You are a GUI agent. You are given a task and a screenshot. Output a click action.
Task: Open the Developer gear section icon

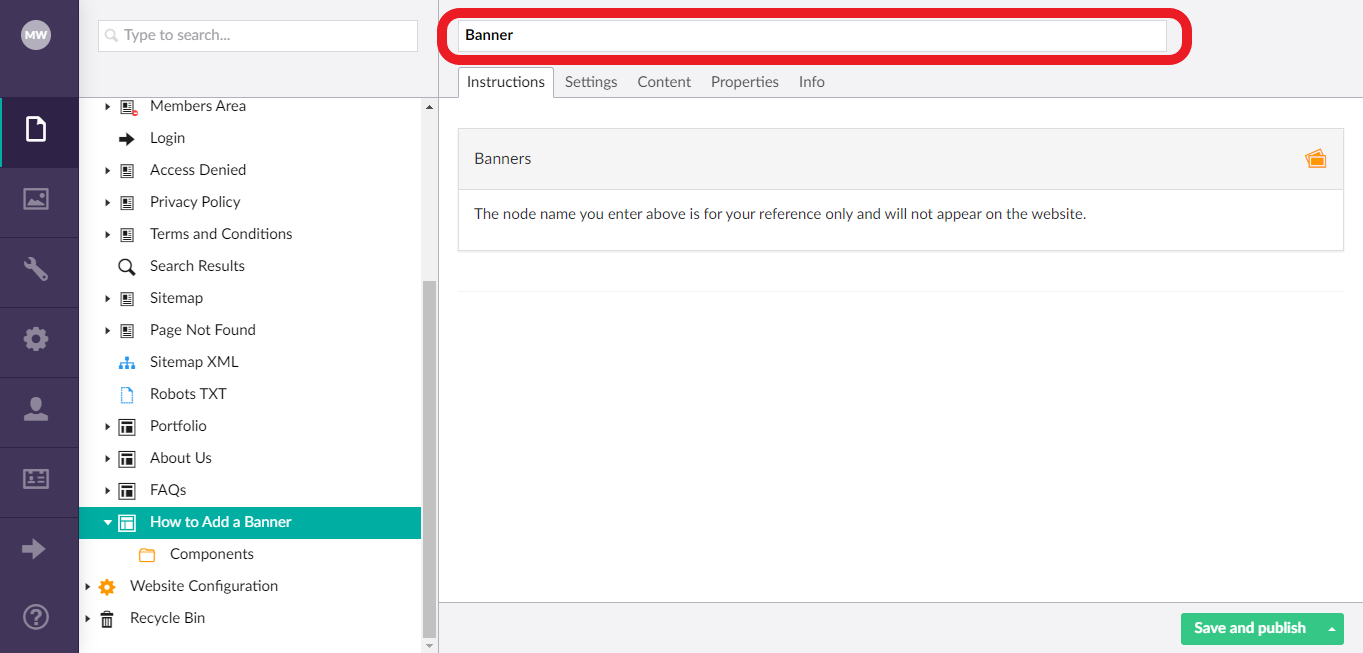click(36, 339)
